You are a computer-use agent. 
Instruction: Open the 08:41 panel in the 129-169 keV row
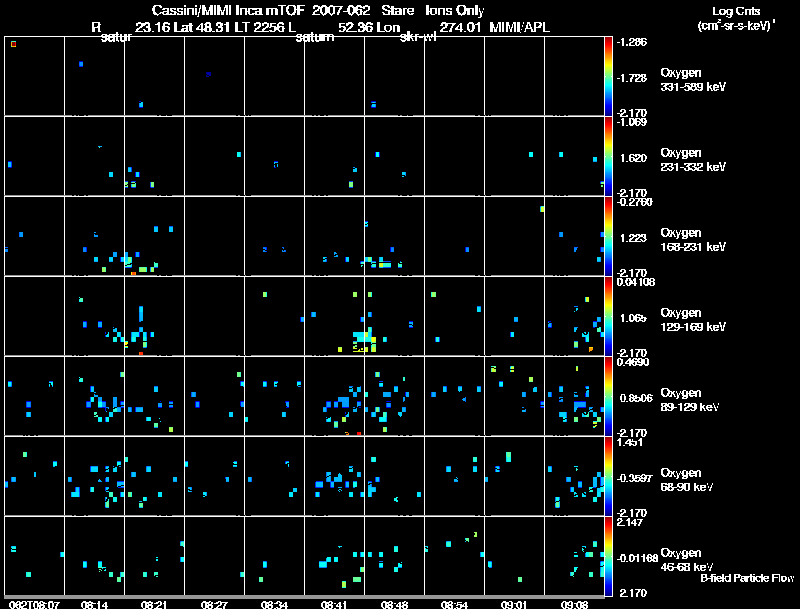(x=334, y=316)
